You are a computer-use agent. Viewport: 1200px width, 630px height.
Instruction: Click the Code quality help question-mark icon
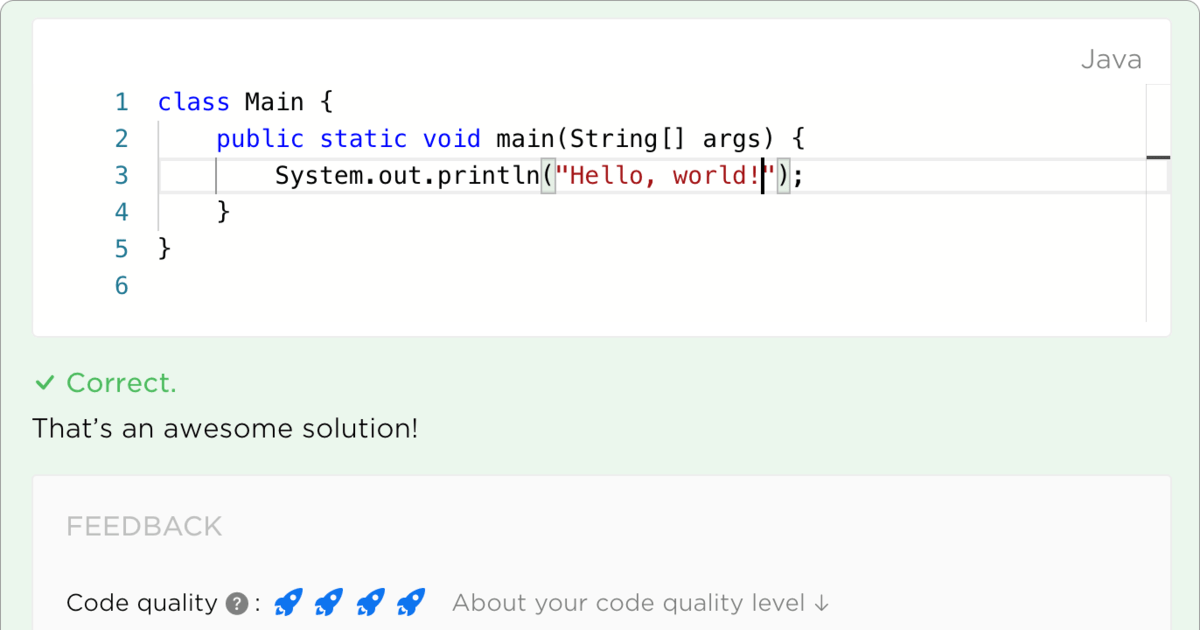click(236, 604)
